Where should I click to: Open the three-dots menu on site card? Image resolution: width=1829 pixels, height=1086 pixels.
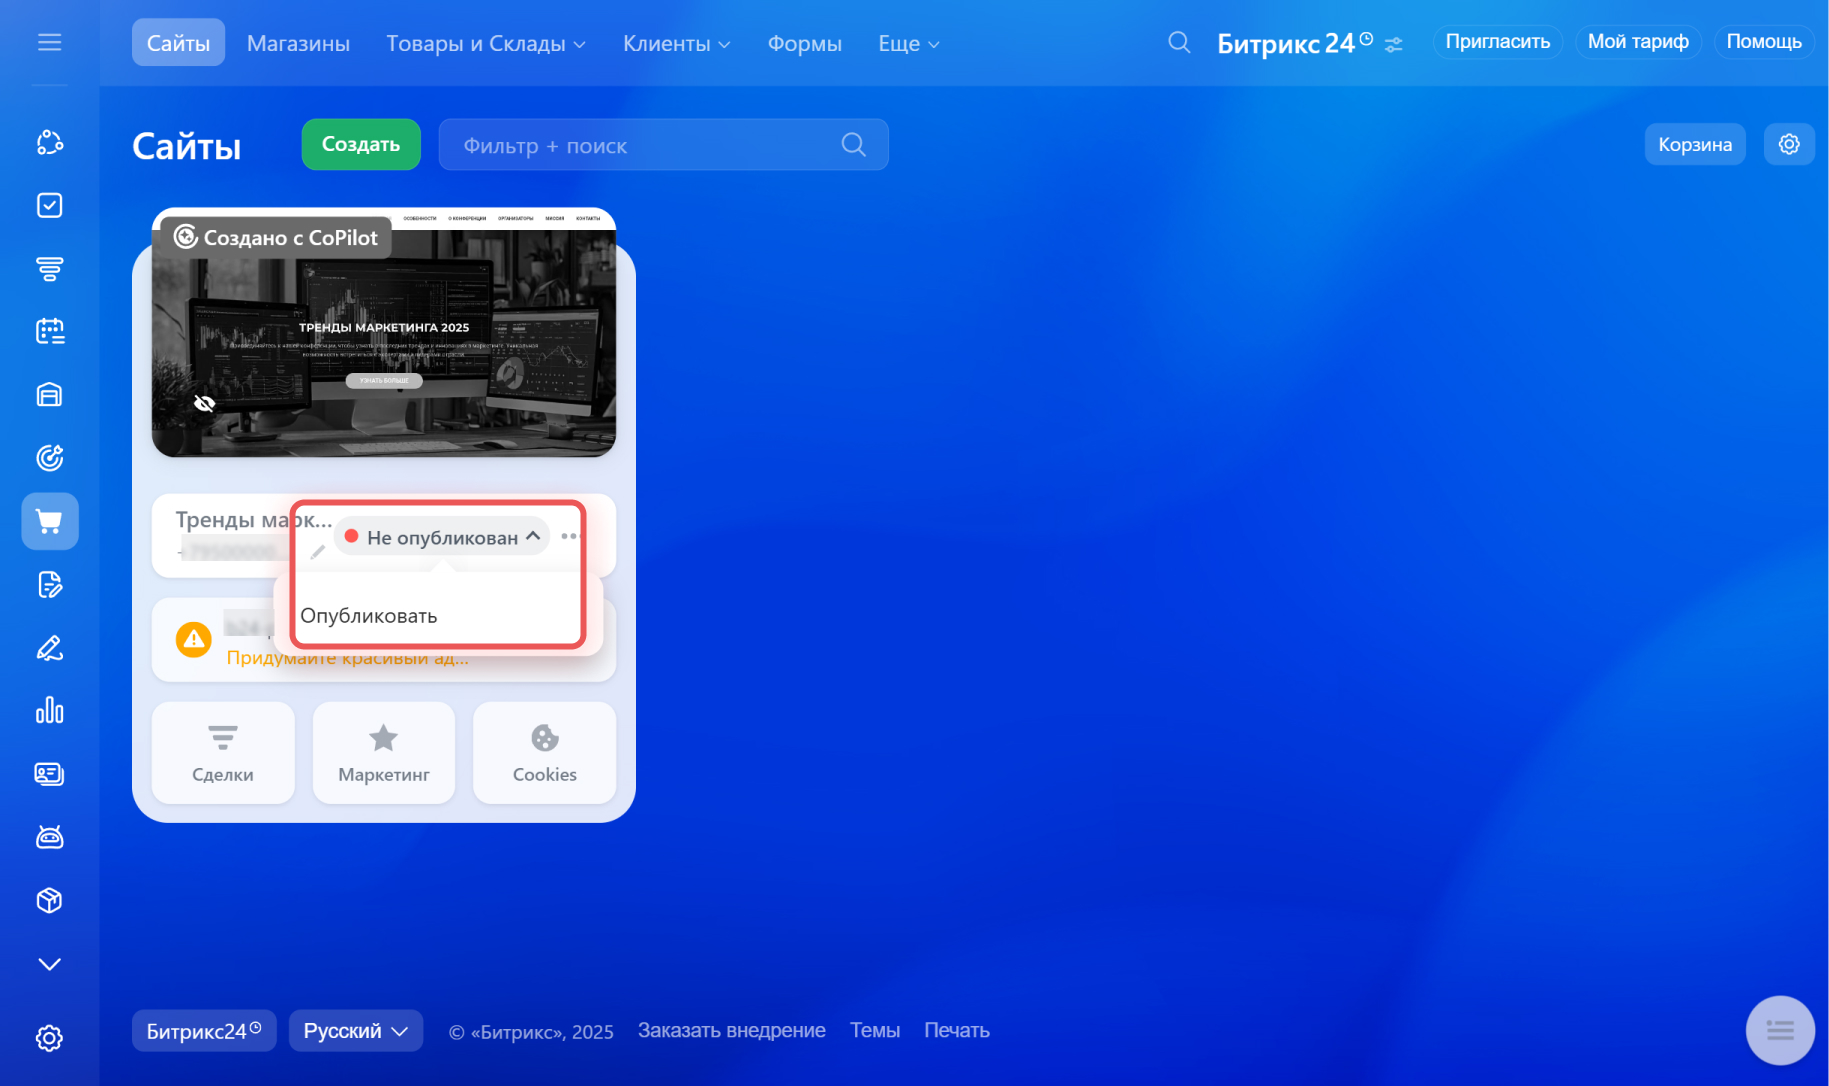(572, 536)
